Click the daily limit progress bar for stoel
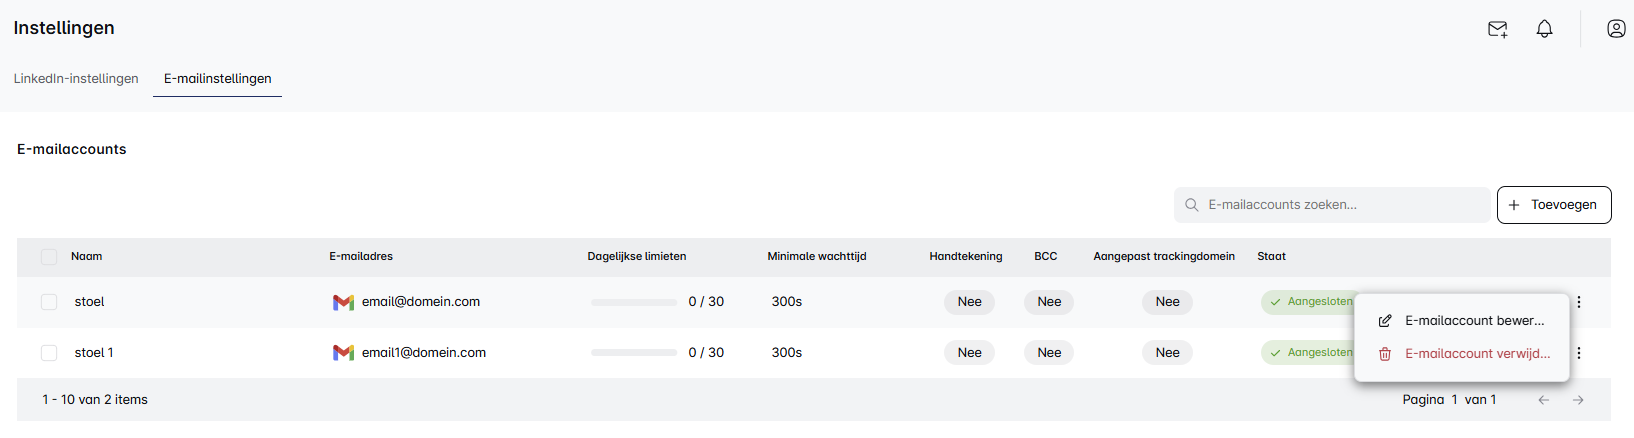The width and height of the screenshot is (1634, 438). [633, 302]
